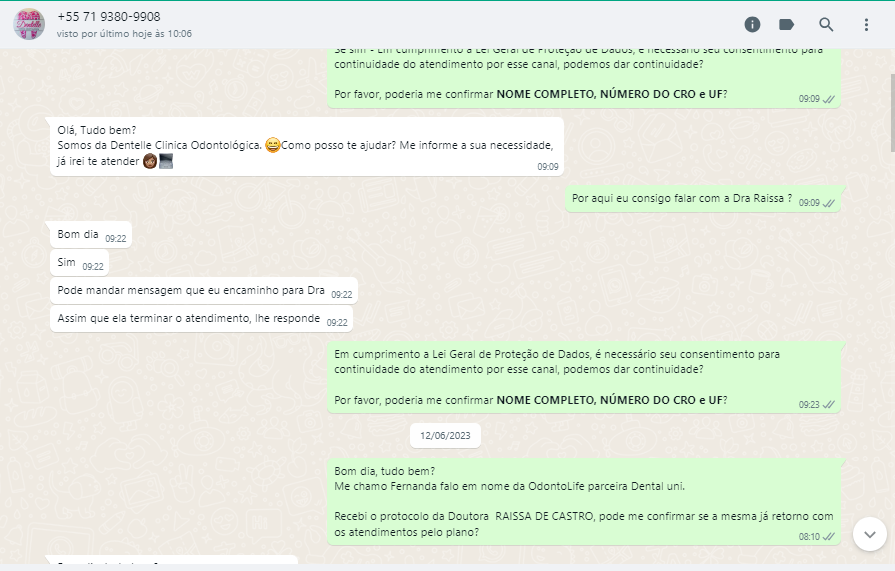This screenshot has height=571, width=895.
Task: Click read receipt checkmarks on Dra Raissa message
Action: [x=829, y=203]
